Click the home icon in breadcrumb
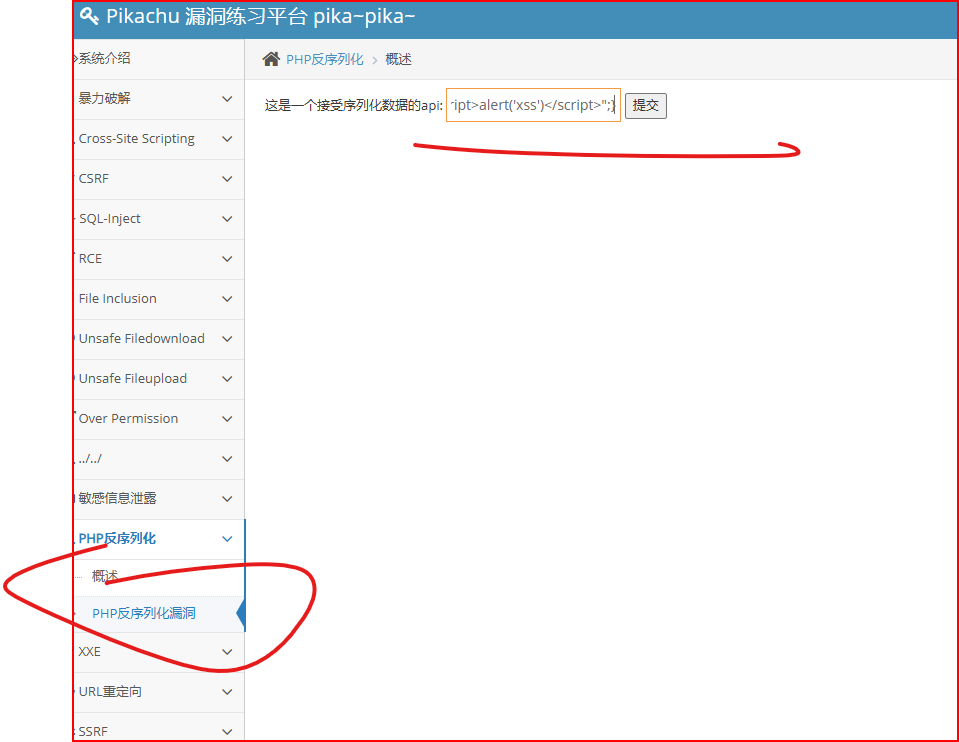Image resolution: width=959 pixels, height=742 pixels. (x=271, y=59)
